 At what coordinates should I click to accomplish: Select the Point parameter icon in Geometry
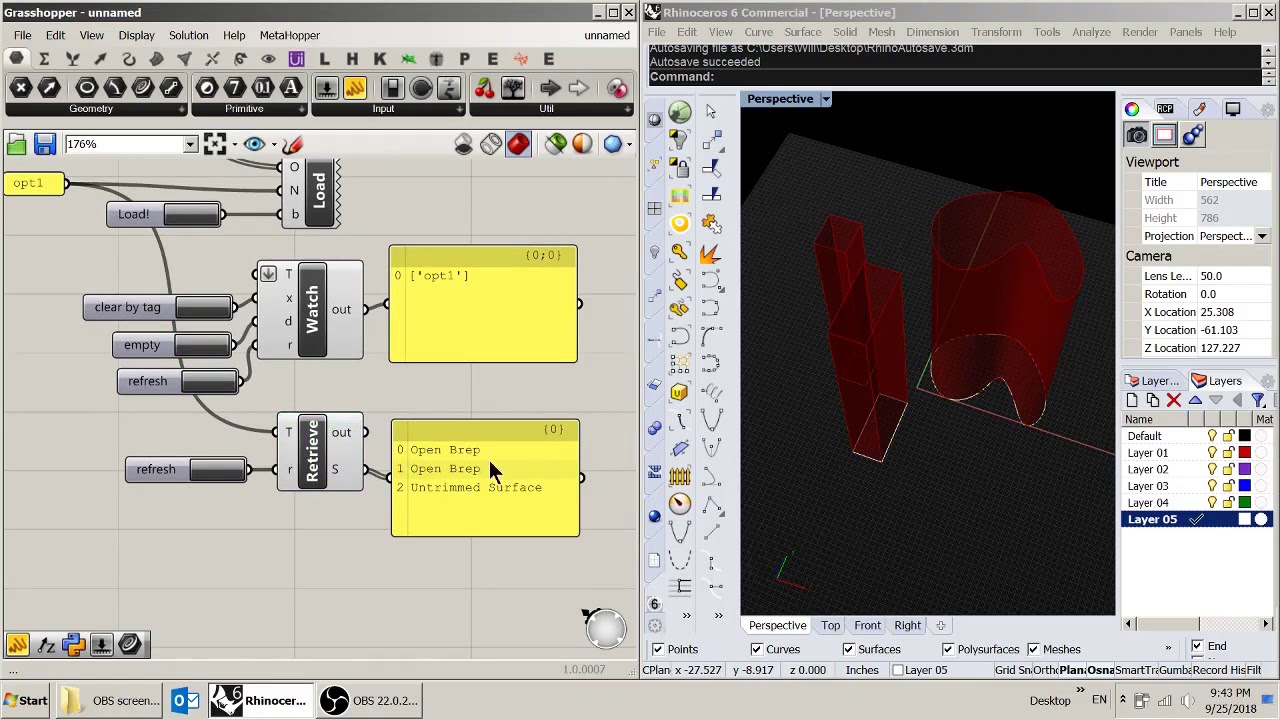point(20,88)
